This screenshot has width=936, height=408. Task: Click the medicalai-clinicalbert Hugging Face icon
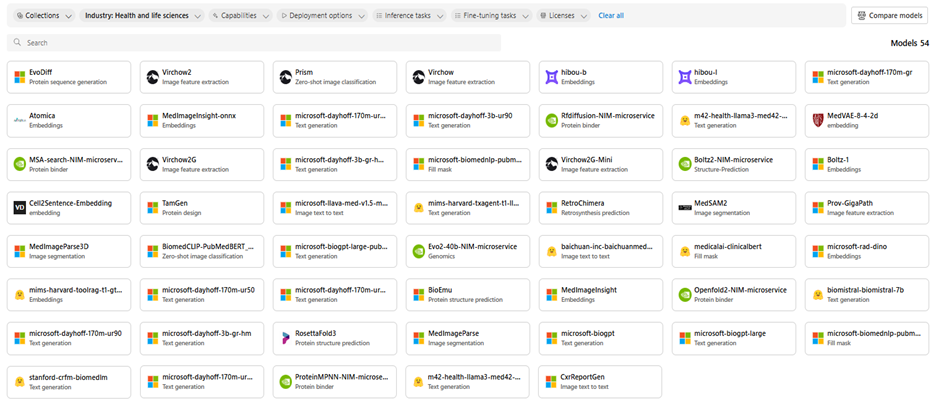click(685, 251)
